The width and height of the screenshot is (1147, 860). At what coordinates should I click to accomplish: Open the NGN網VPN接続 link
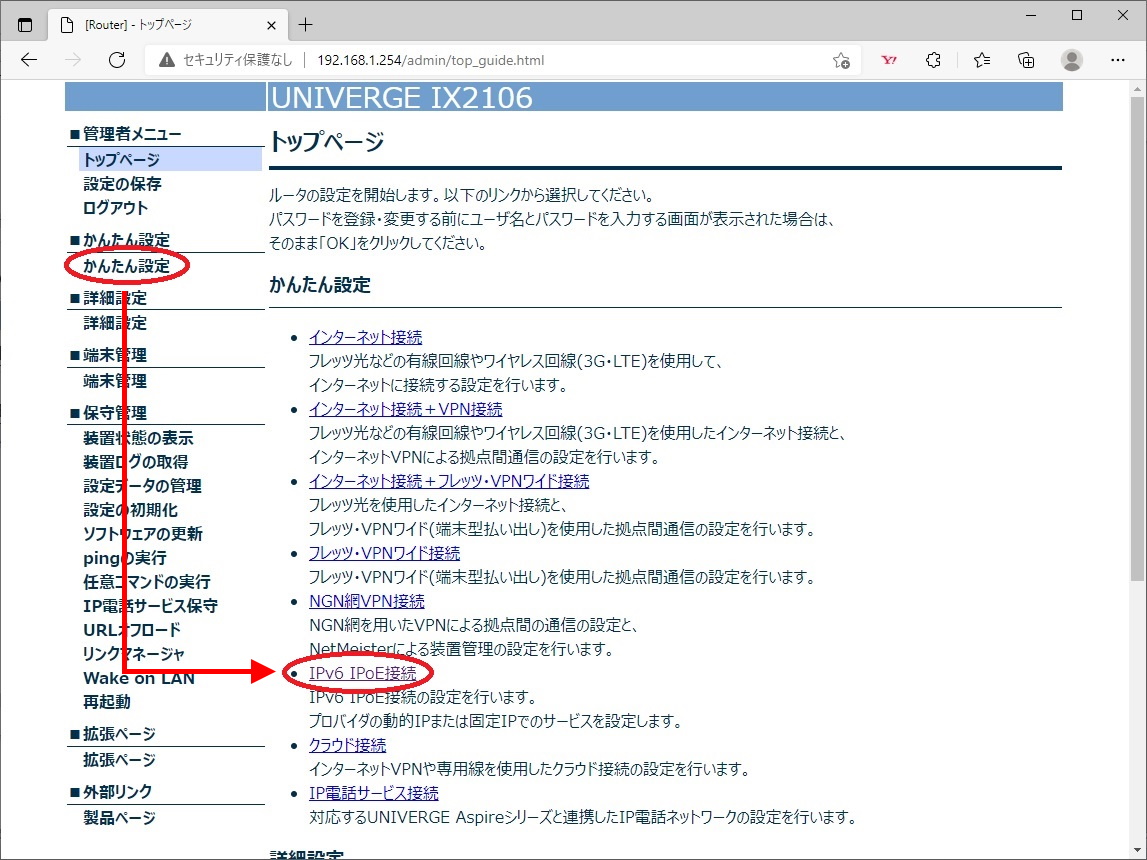(x=366, y=601)
